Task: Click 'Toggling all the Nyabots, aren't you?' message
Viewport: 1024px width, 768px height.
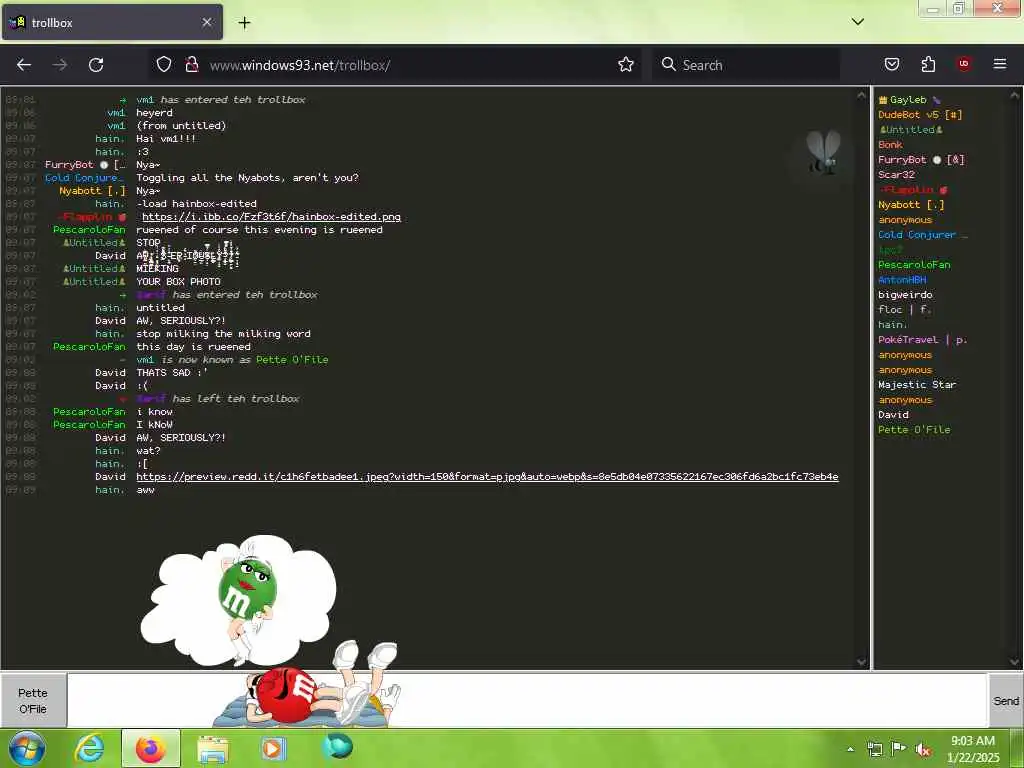Action: pos(248,178)
